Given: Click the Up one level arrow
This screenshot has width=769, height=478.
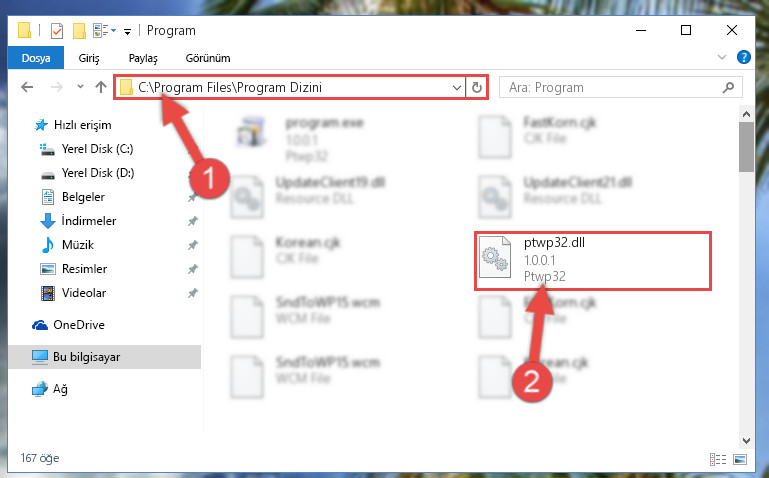Looking at the screenshot, I should (101, 87).
